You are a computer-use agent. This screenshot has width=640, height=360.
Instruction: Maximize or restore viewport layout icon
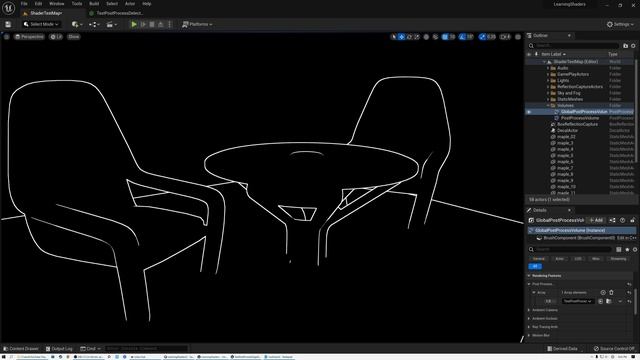pos(518,37)
